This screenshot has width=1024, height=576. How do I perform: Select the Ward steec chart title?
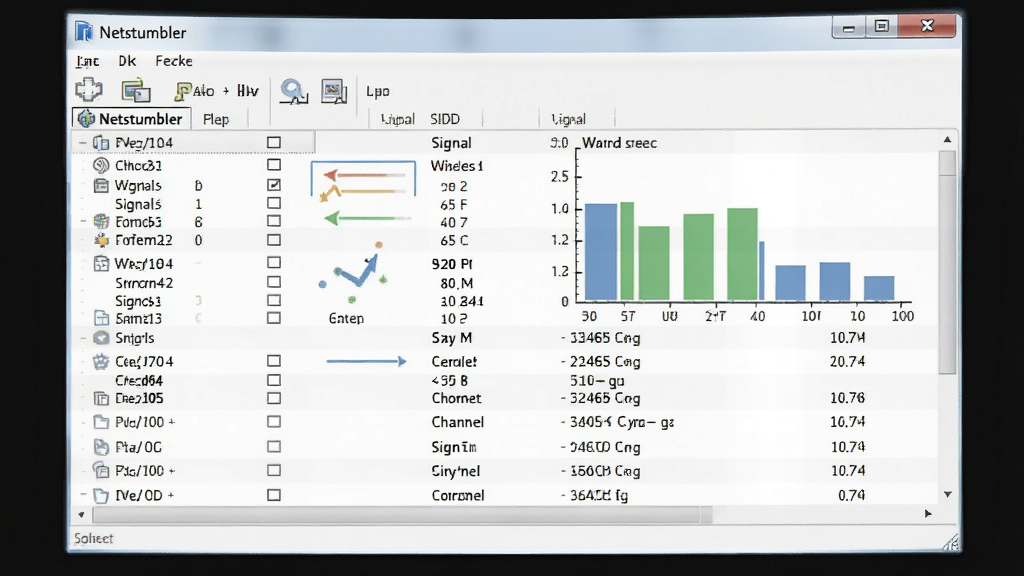click(x=619, y=143)
